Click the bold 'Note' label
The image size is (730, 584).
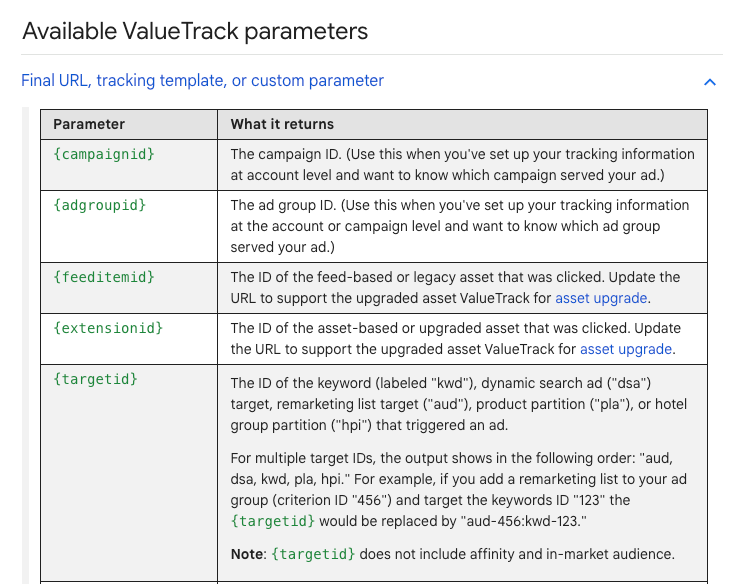tap(247, 554)
